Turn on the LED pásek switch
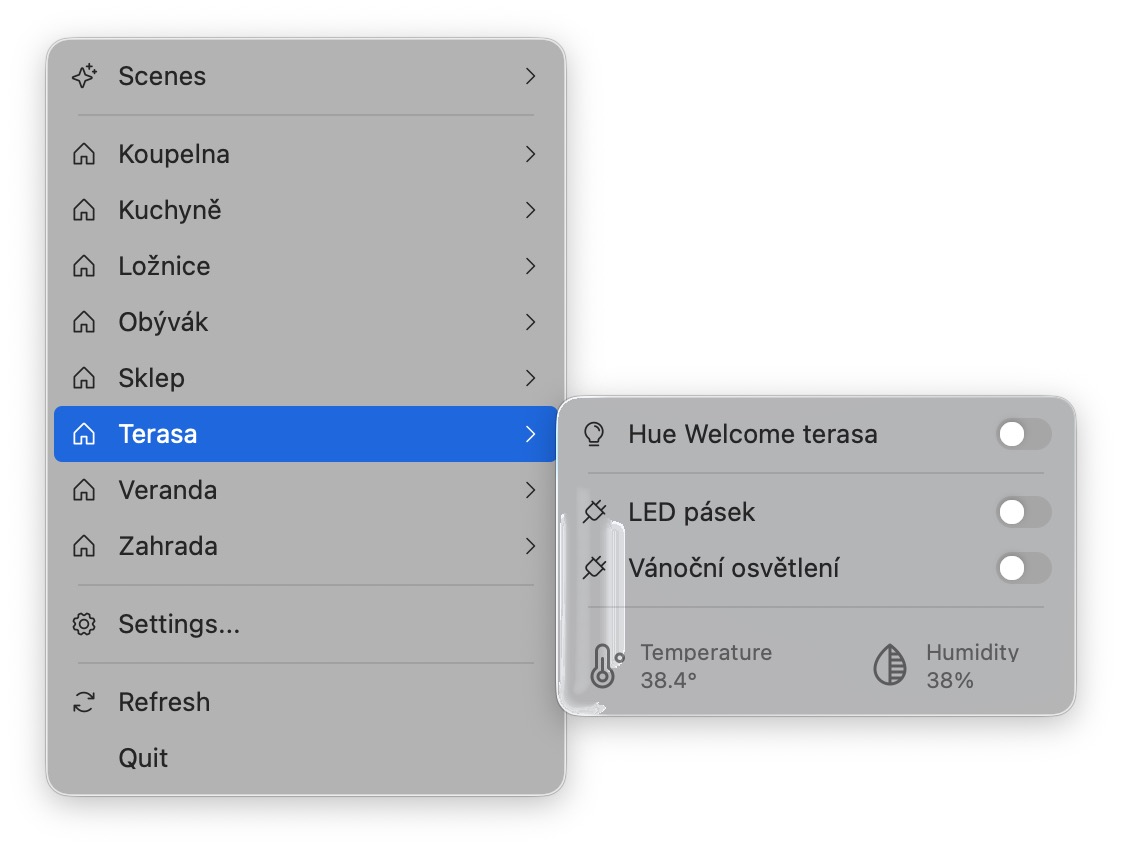The image size is (1122, 850). (1024, 513)
